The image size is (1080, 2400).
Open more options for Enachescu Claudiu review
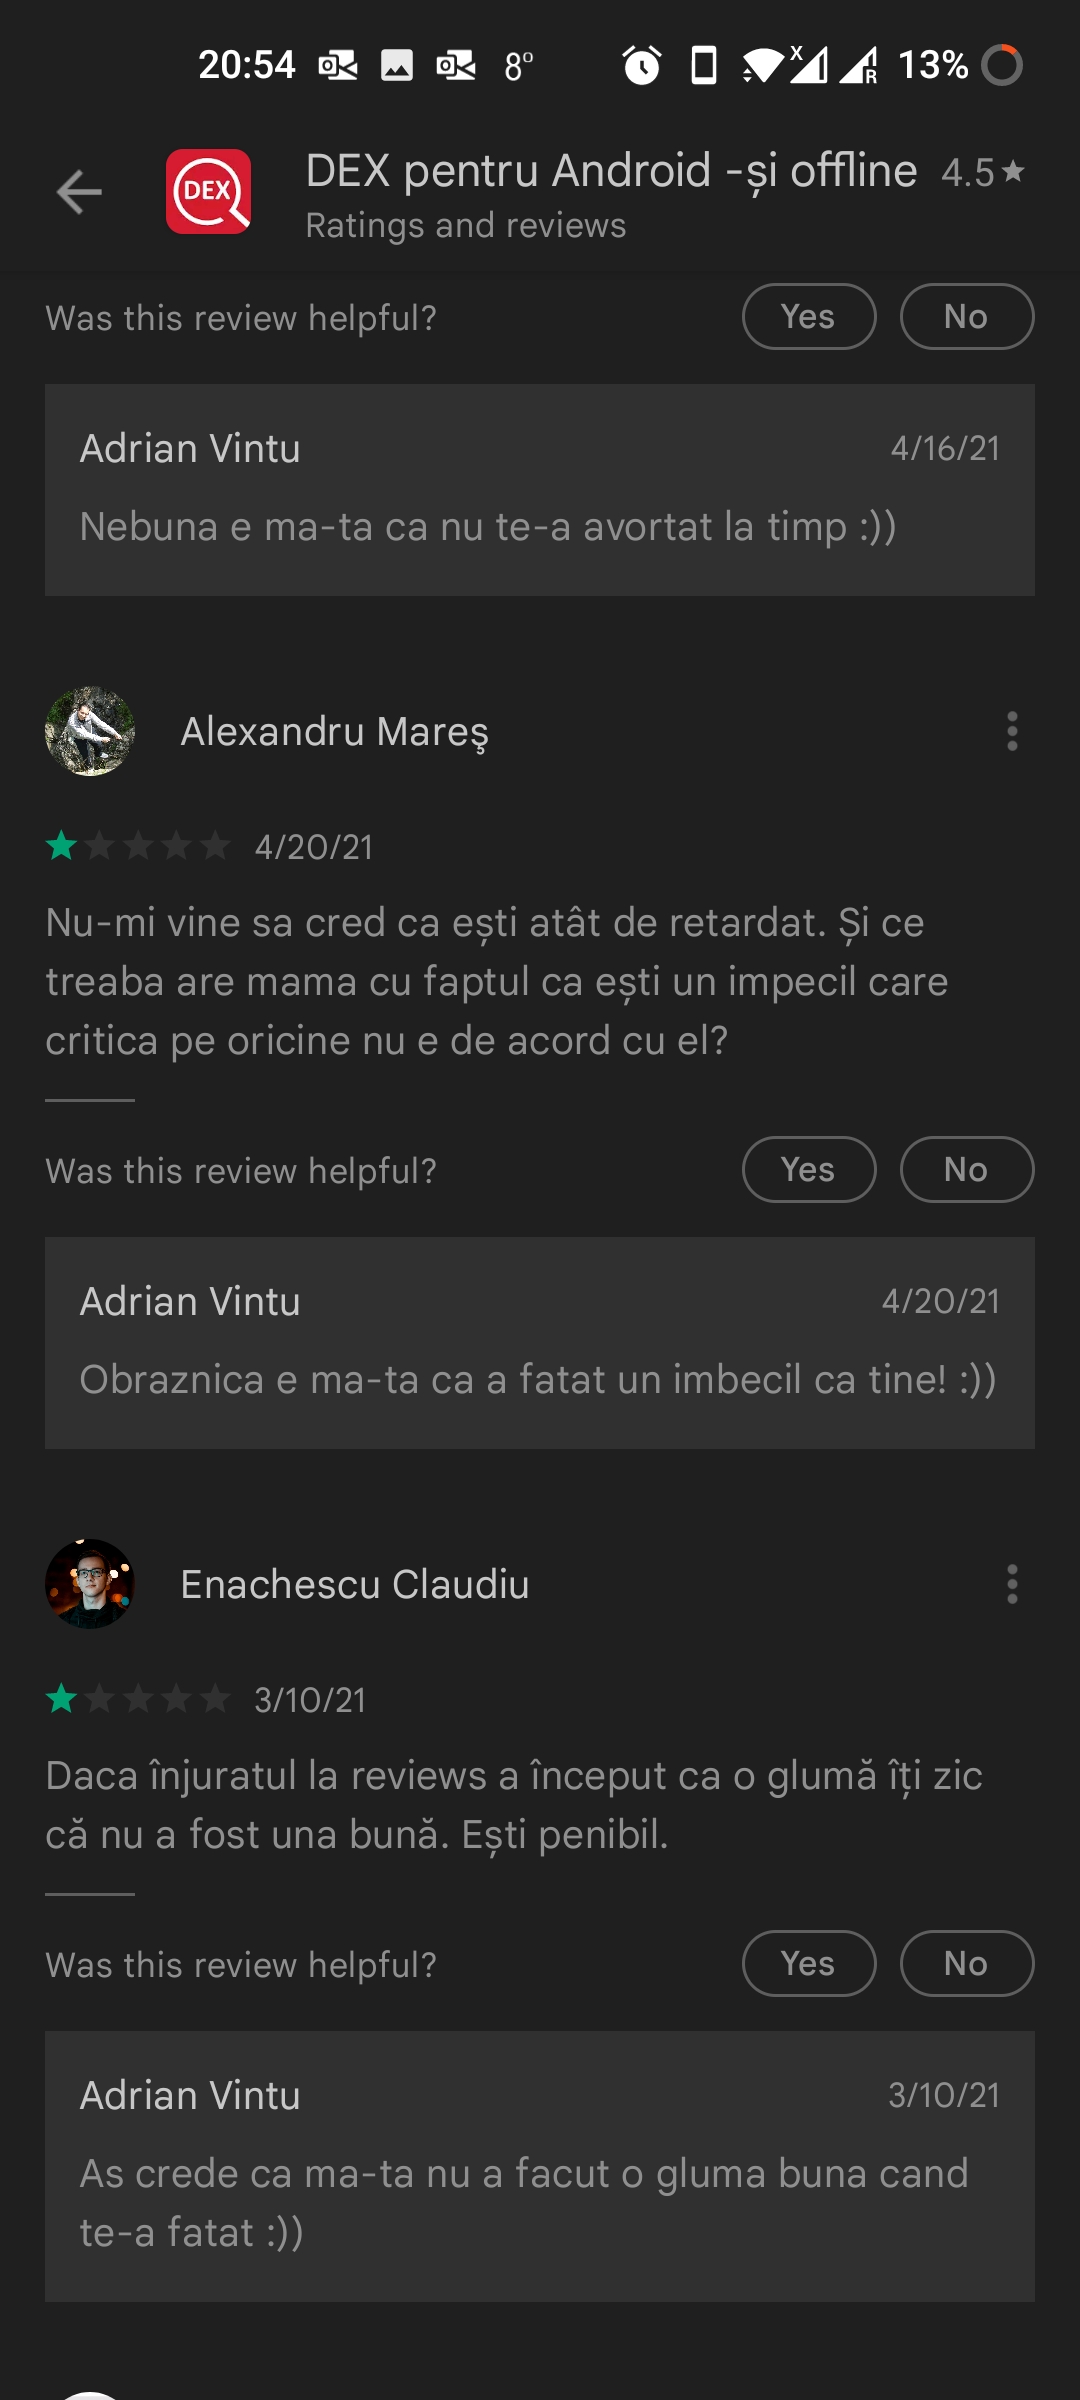pos(1012,1584)
